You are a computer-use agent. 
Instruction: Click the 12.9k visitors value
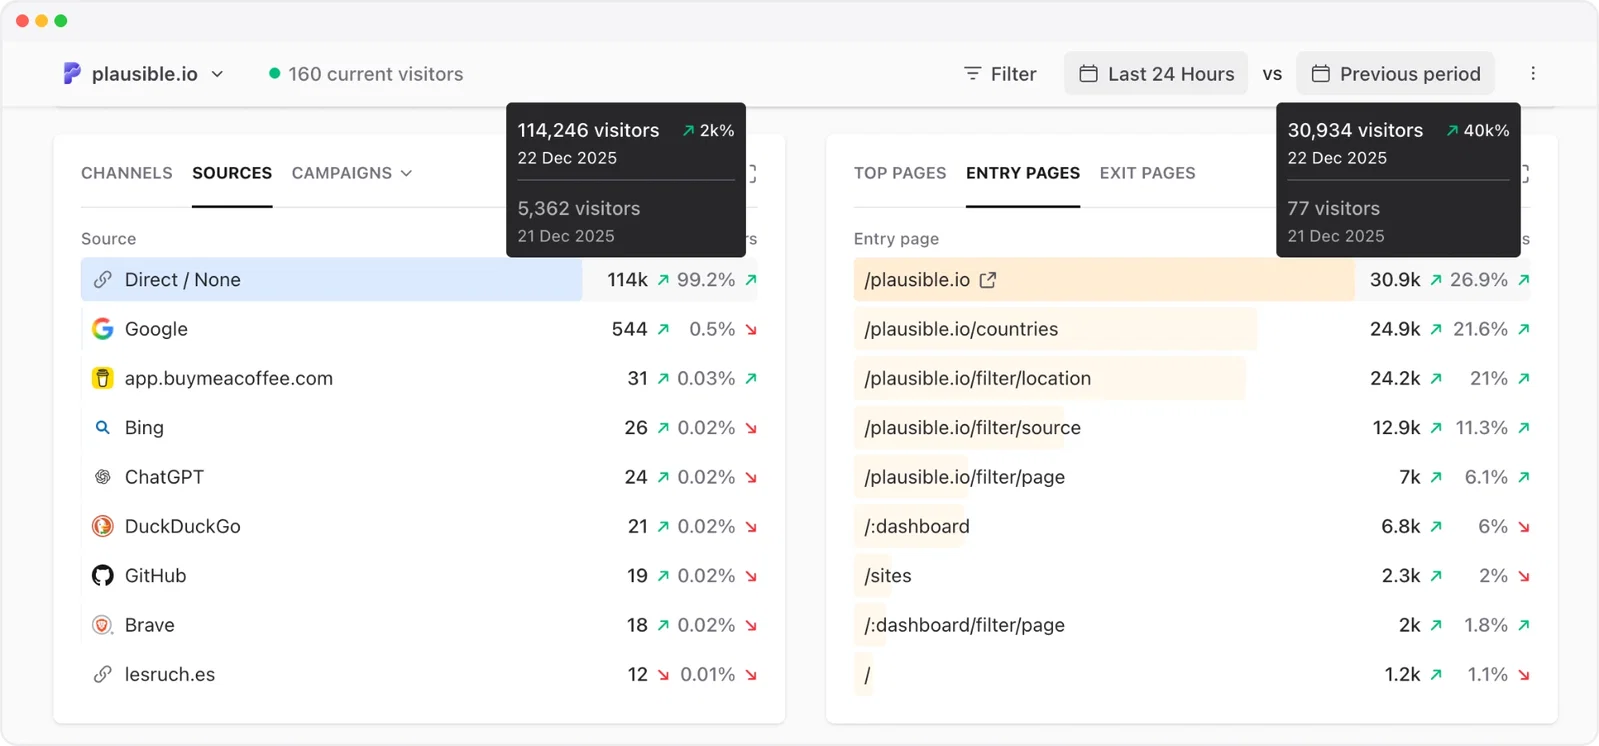[1396, 427]
